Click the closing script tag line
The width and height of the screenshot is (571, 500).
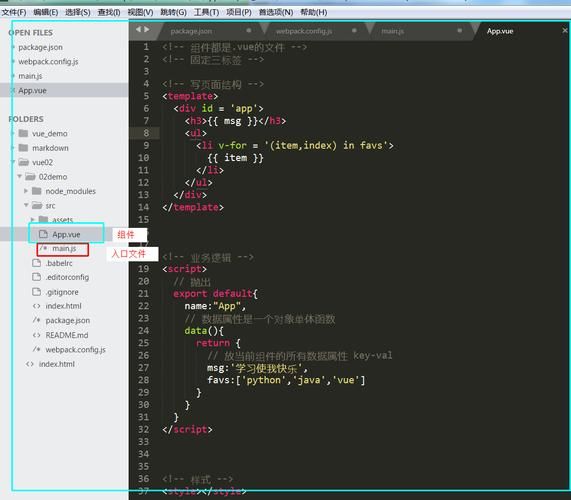click(187, 429)
